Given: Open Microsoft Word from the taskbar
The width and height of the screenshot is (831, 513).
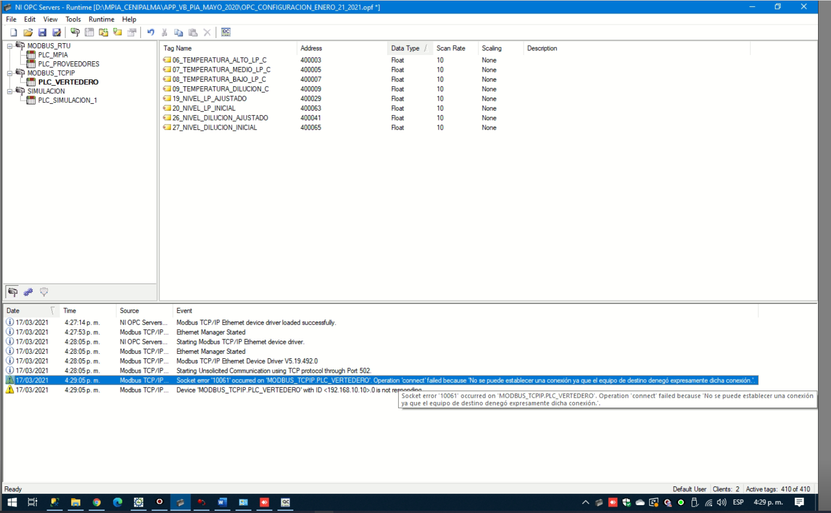Looking at the screenshot, I should [x=222, y=502].
